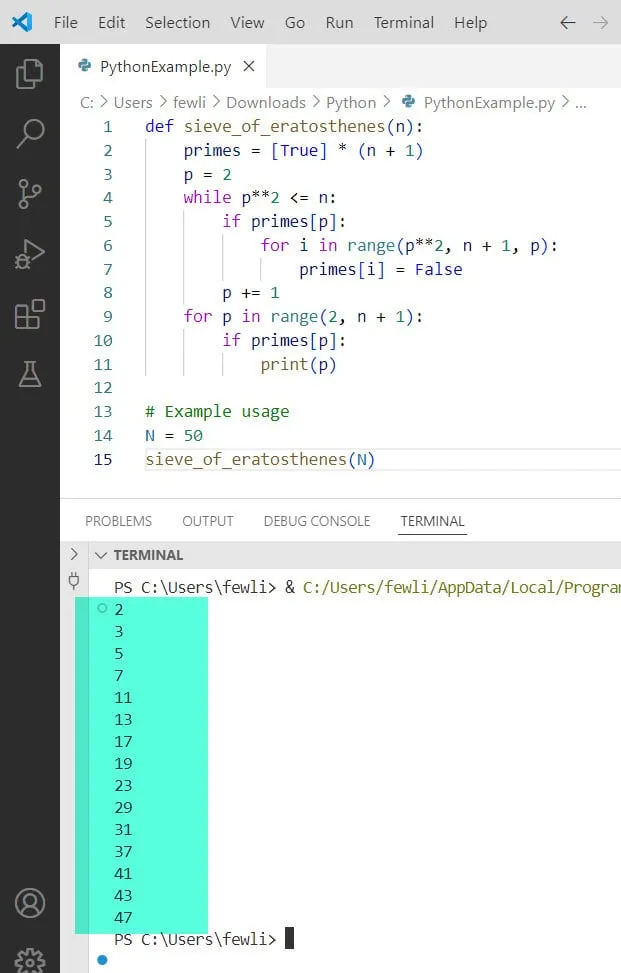The image size is (621, 973).
Task: Collapse the TERMINAL section chevron
Action: tap(100, 555)
